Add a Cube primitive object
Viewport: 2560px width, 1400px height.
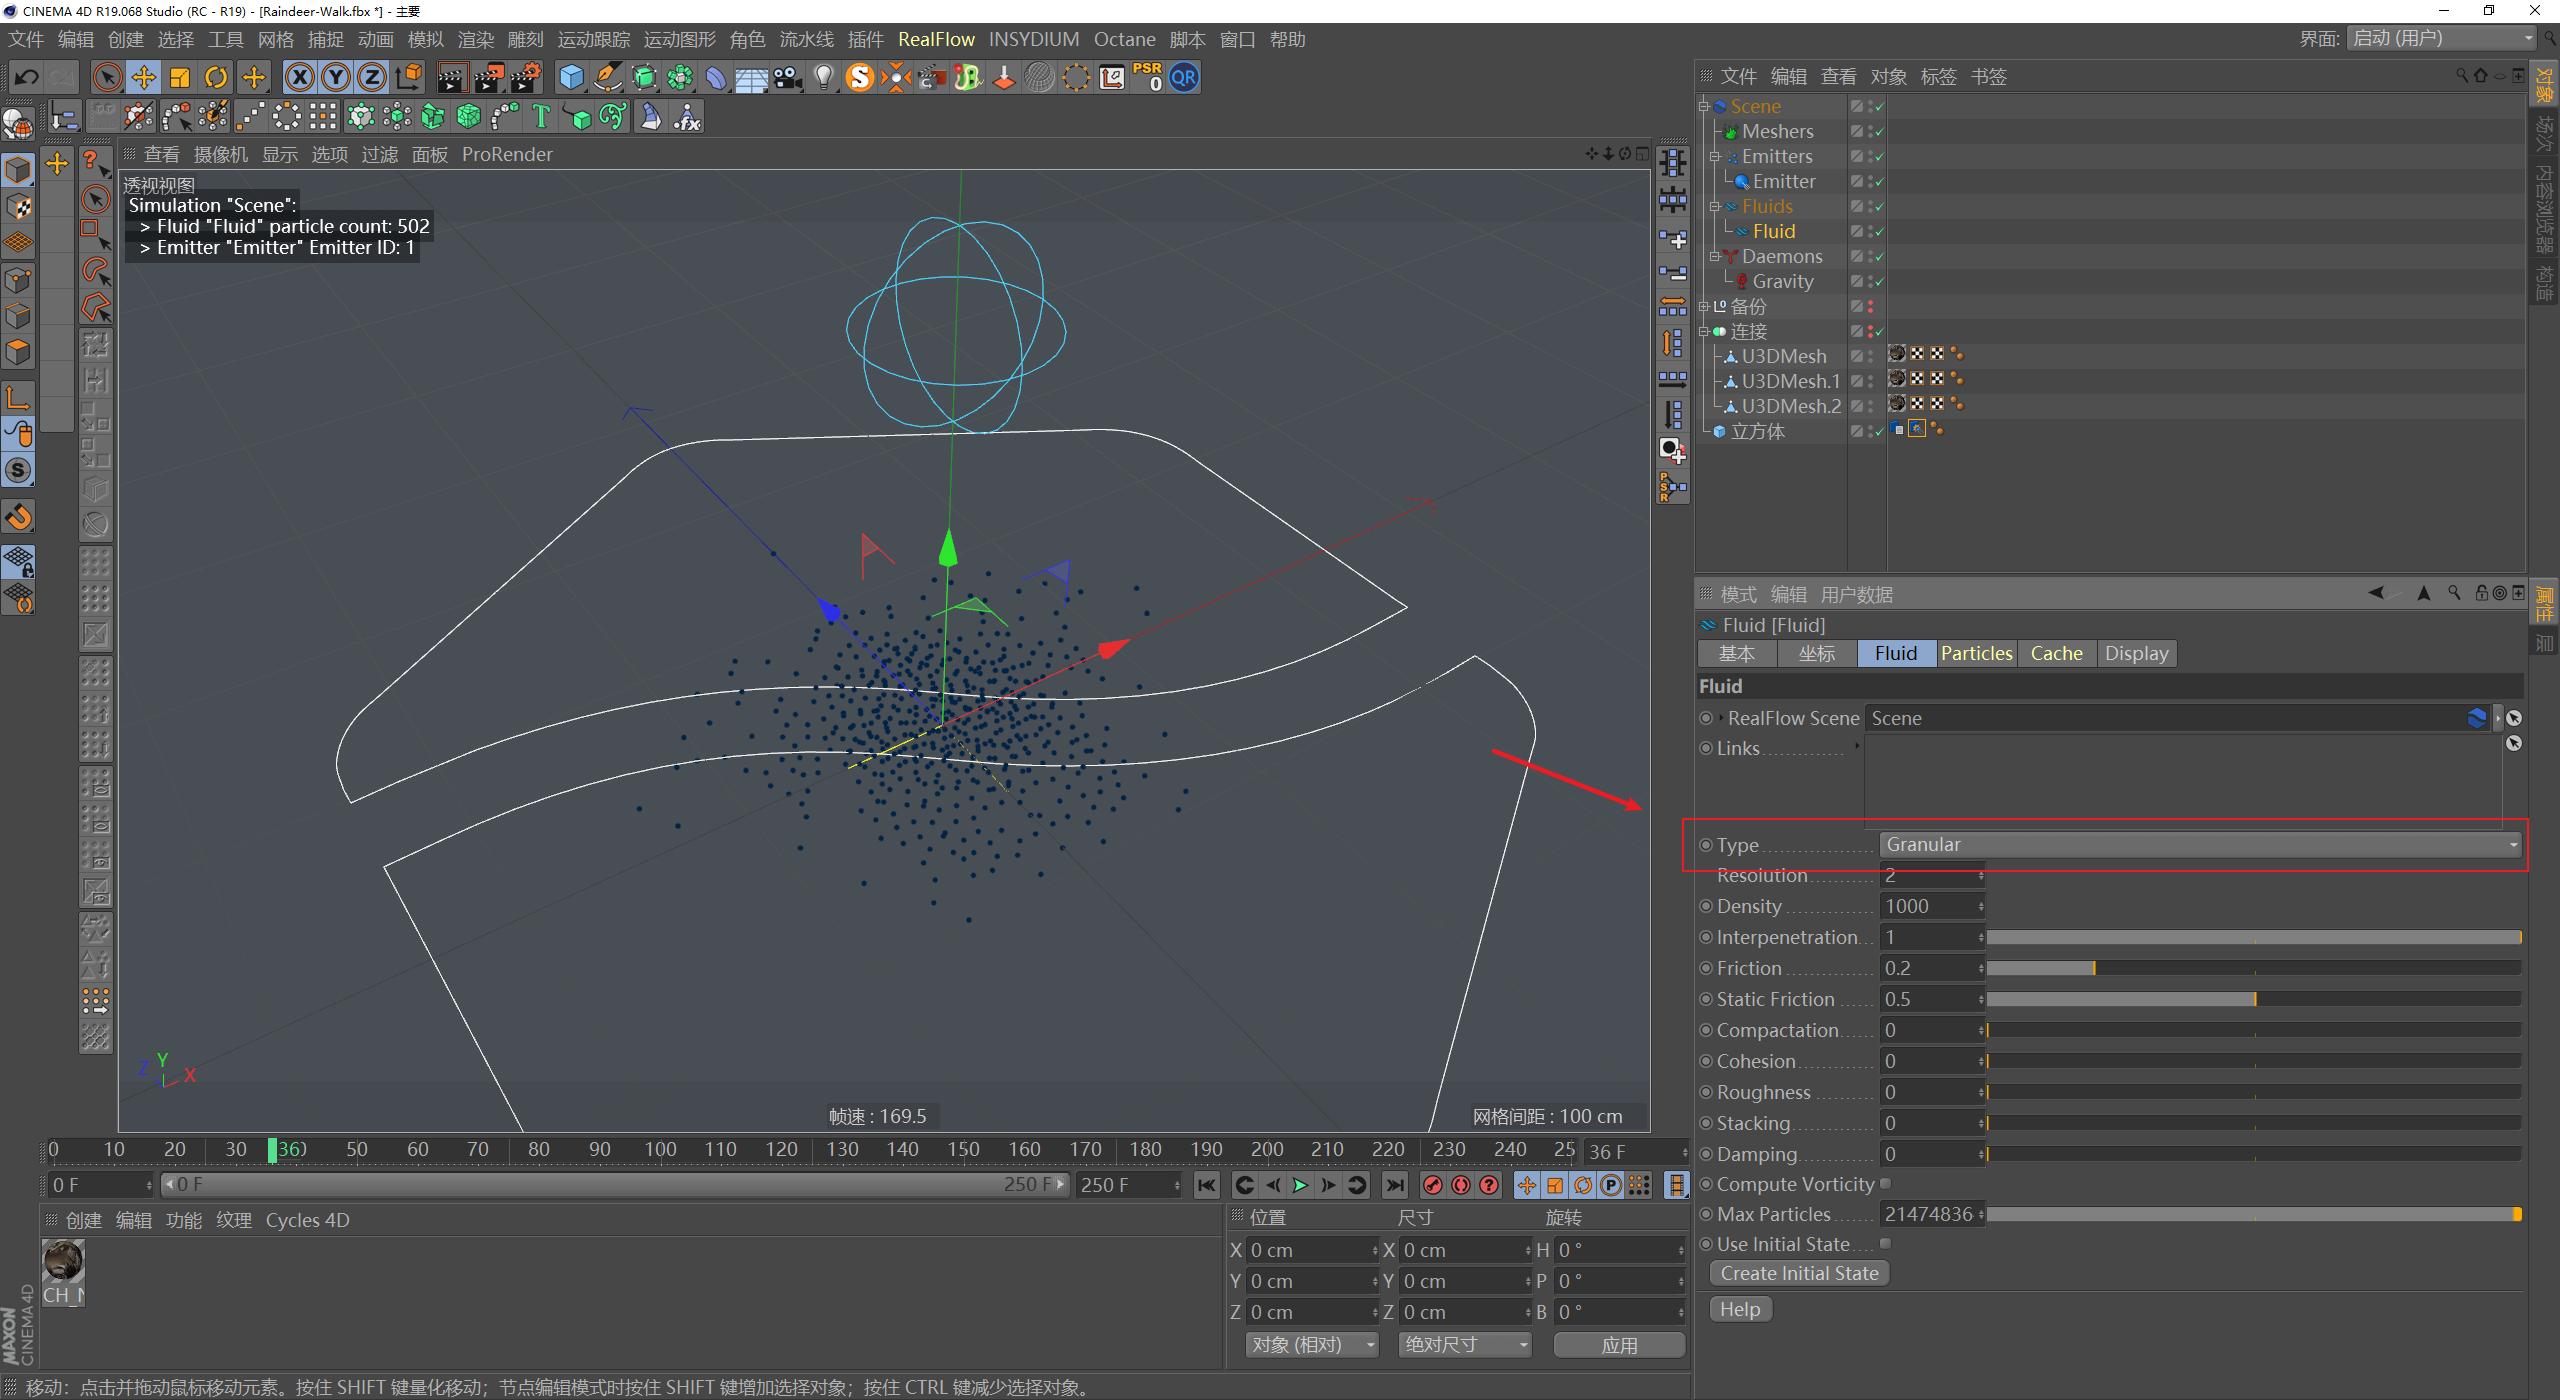point(571,77)
